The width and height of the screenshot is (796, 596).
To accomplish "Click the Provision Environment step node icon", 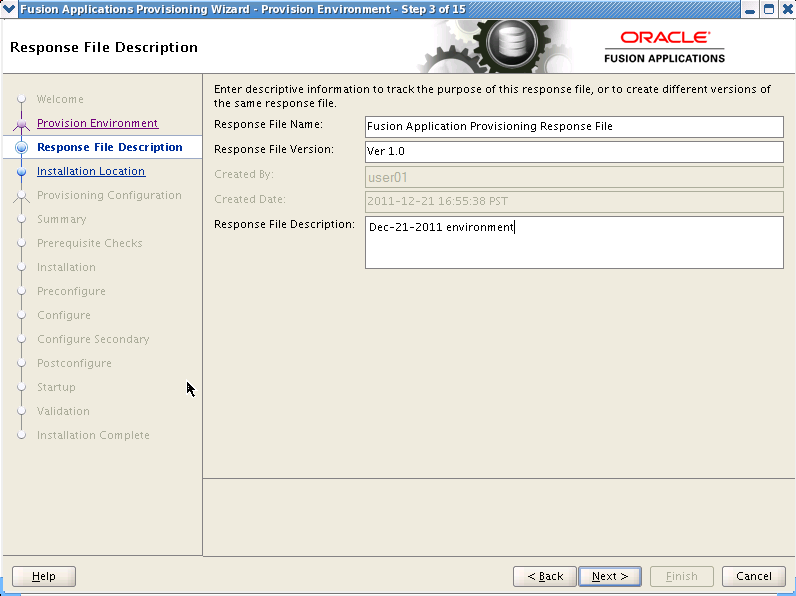I will [x=21, y=123].
